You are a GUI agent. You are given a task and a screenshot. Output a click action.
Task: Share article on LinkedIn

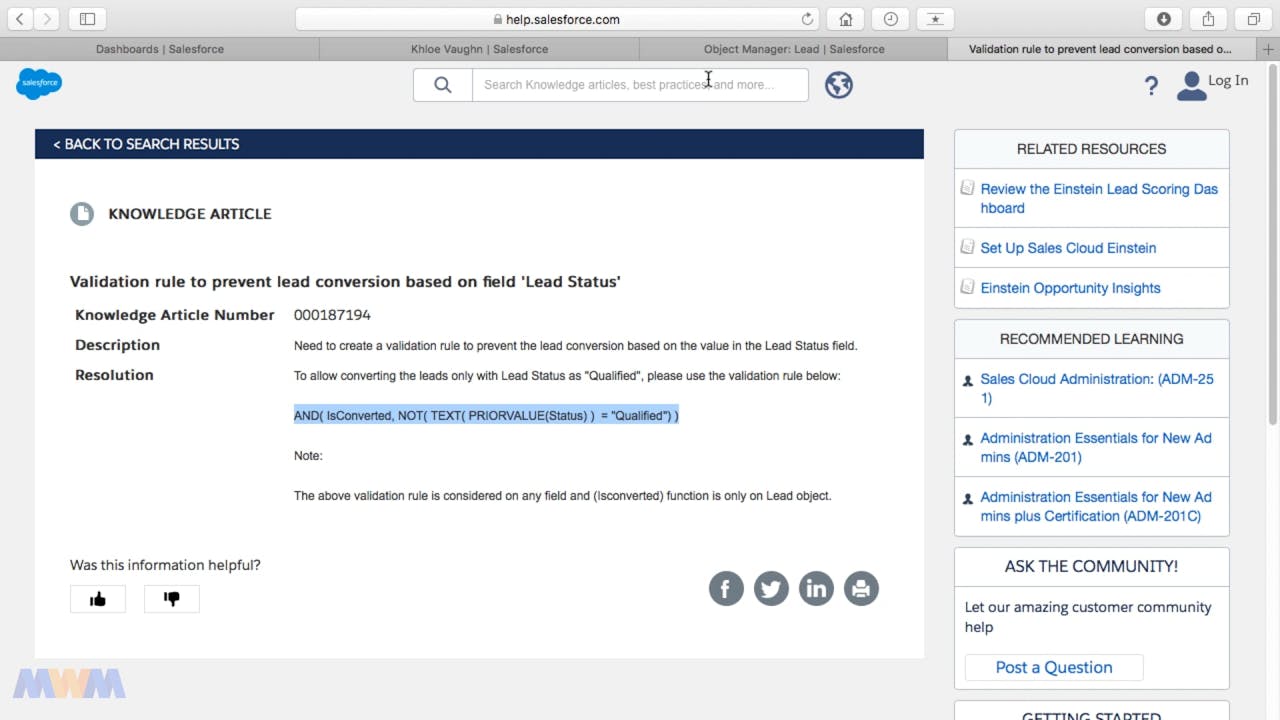pyautogui.click(x=816, y=589)
